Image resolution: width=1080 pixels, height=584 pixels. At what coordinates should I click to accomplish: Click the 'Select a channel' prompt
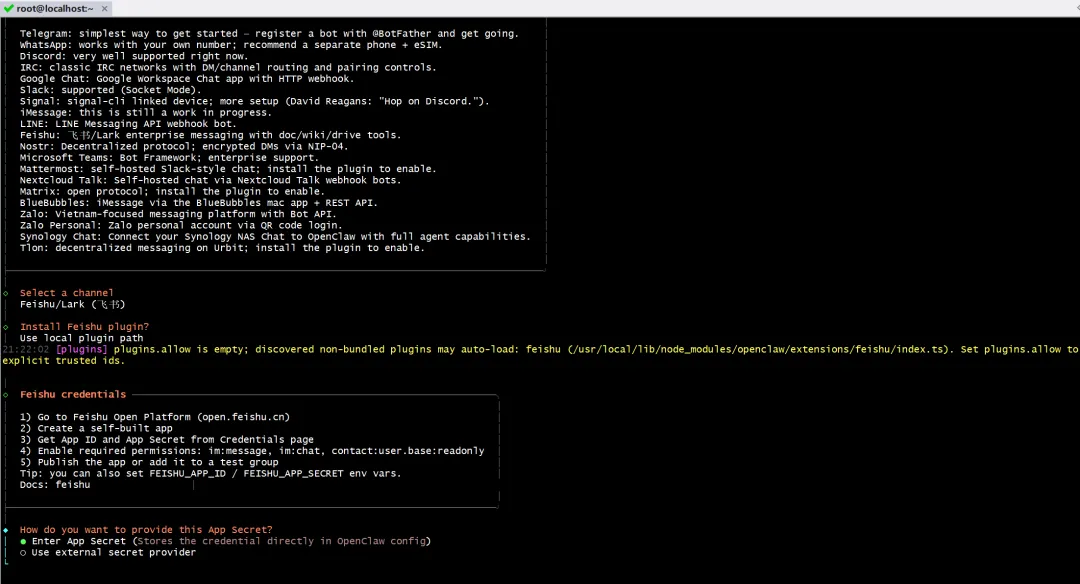(x=67, y=293)
